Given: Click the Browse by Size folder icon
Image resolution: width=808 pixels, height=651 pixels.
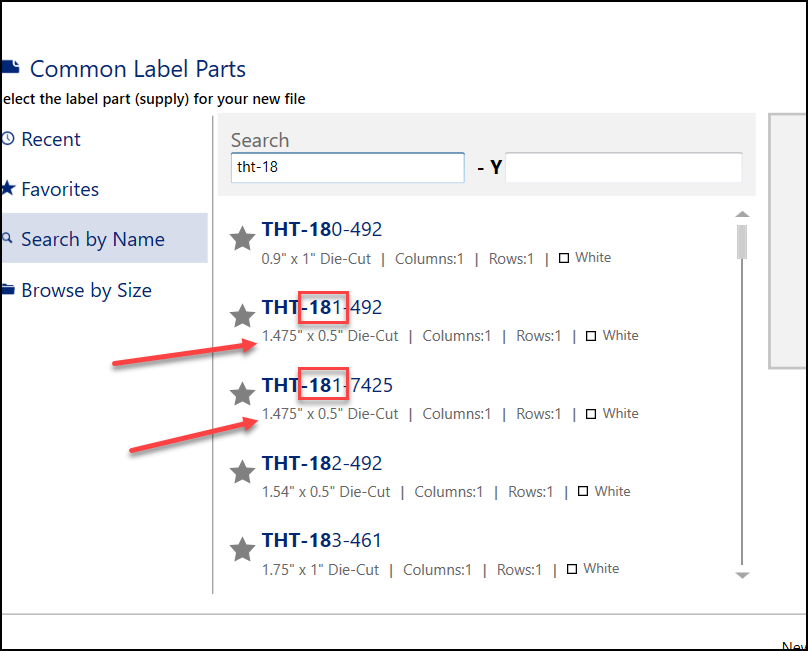Looking at the screenshot, I should click(x=8, y=290).
